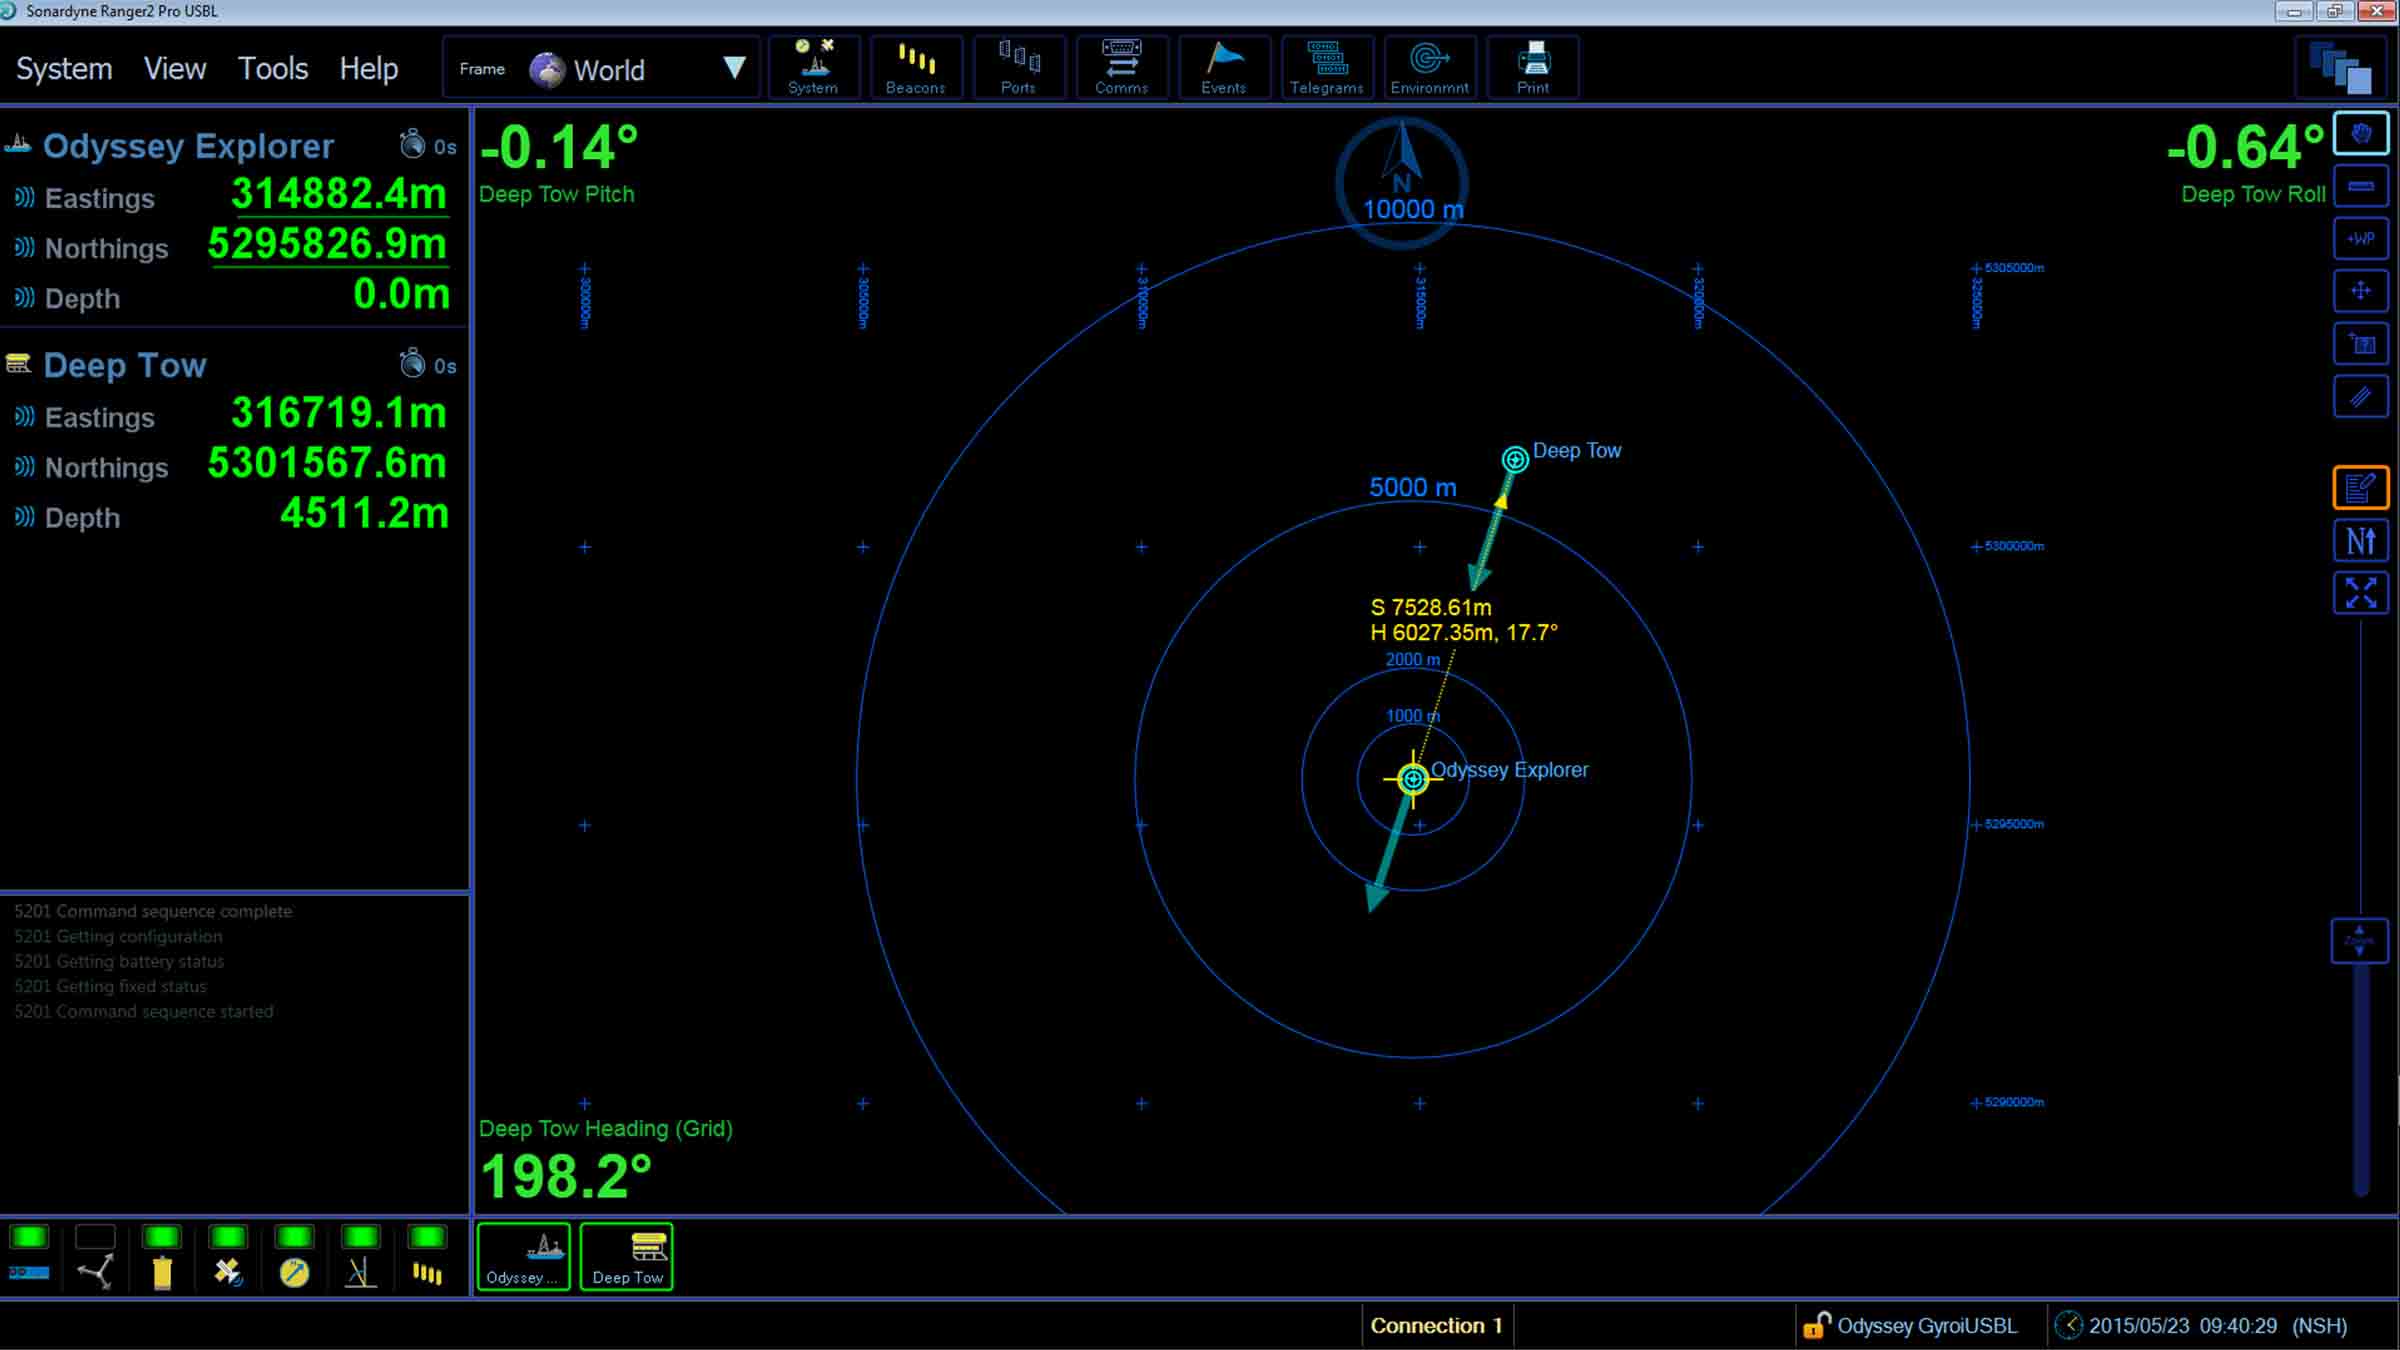This screenshot has height=1350, width=2400.
Task: Click Odyssey Explorer Eastings value 314882.4m
Action: click(x=339, y=193)
